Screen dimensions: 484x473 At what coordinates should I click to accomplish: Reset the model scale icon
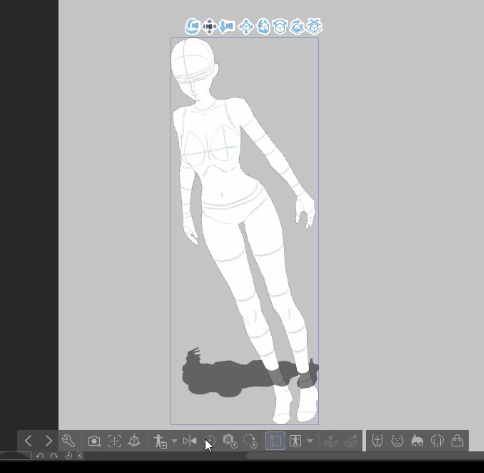click(x=230, y=441)
